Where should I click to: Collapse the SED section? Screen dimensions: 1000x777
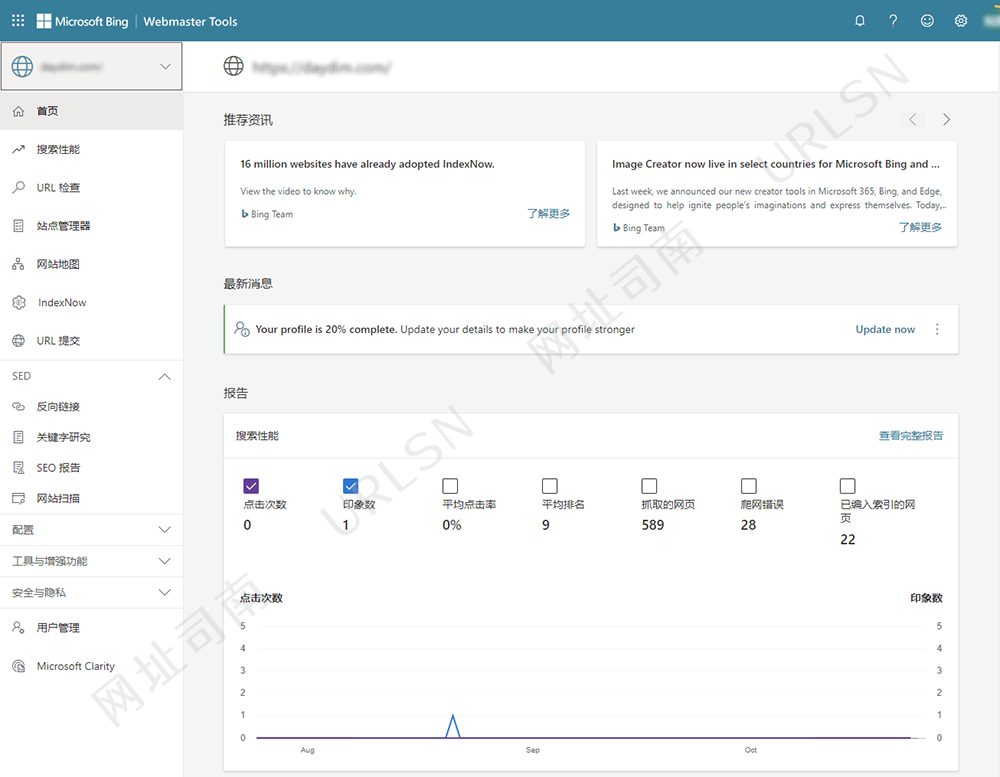coord(165,377)
